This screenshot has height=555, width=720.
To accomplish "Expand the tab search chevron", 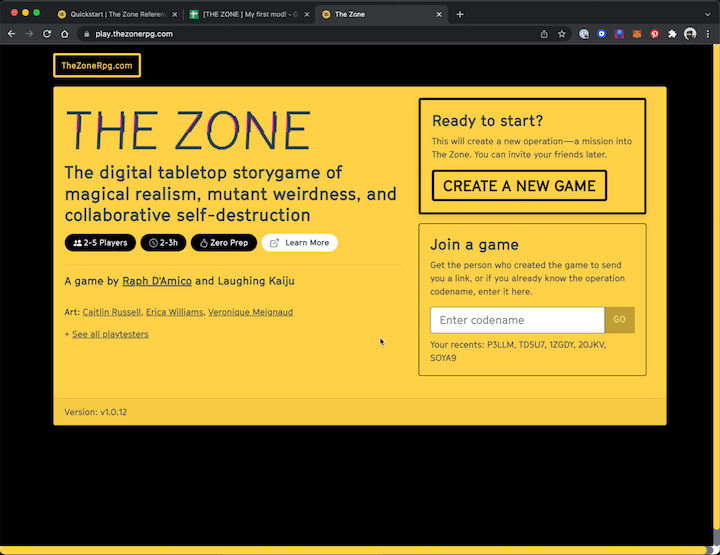I will coord(708,14).
